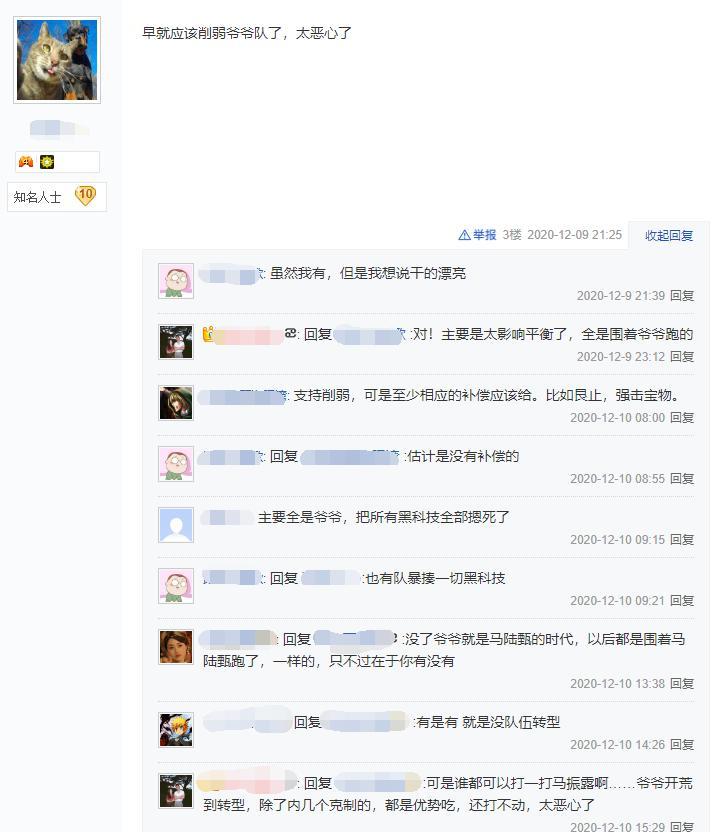Viewport: 713px width, 832px height.
Task: Click 回复 next to 2020-12-10 13:38
Action: [682, 683]
